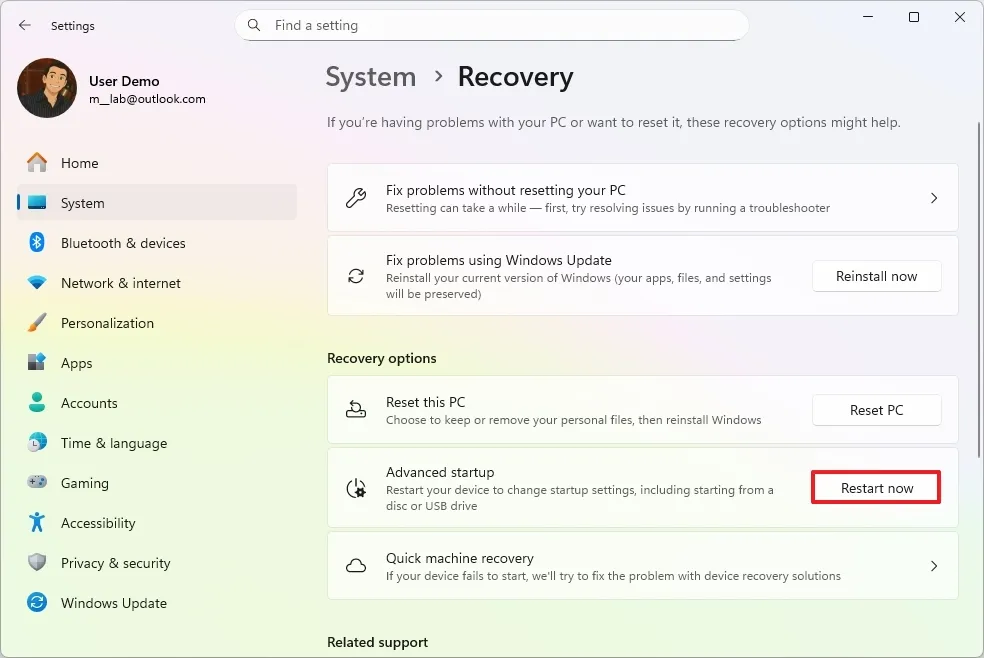Click the search magnifier icon
The width and height of the screenshot is (984, 658).
[254, 25]
